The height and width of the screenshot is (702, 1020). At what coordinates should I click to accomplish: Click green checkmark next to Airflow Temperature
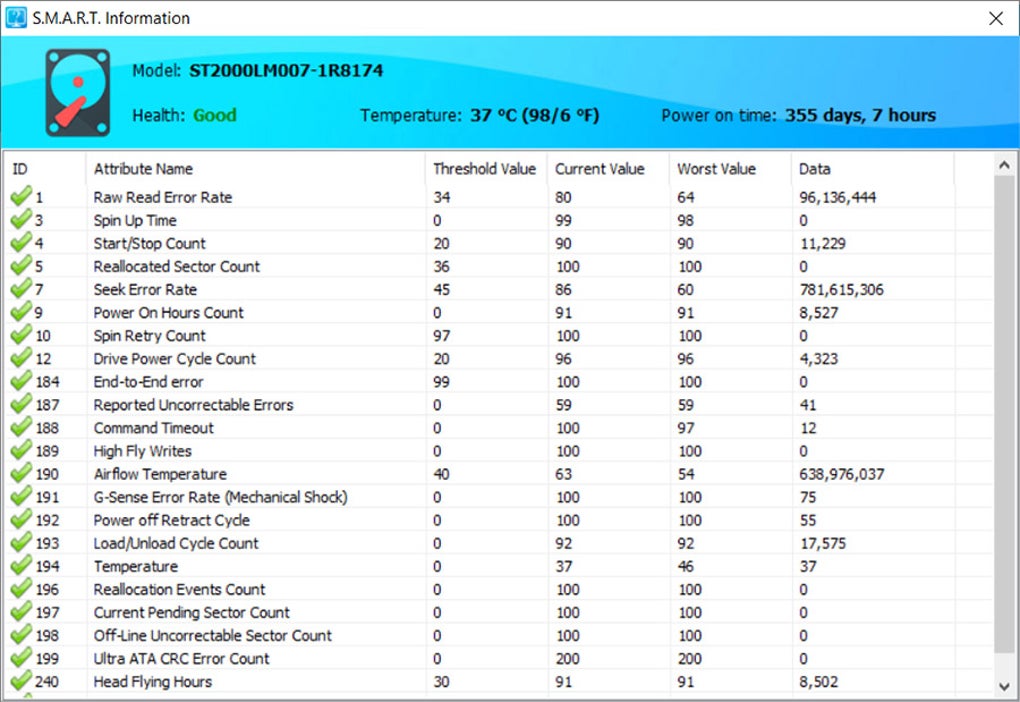point(21,473)
